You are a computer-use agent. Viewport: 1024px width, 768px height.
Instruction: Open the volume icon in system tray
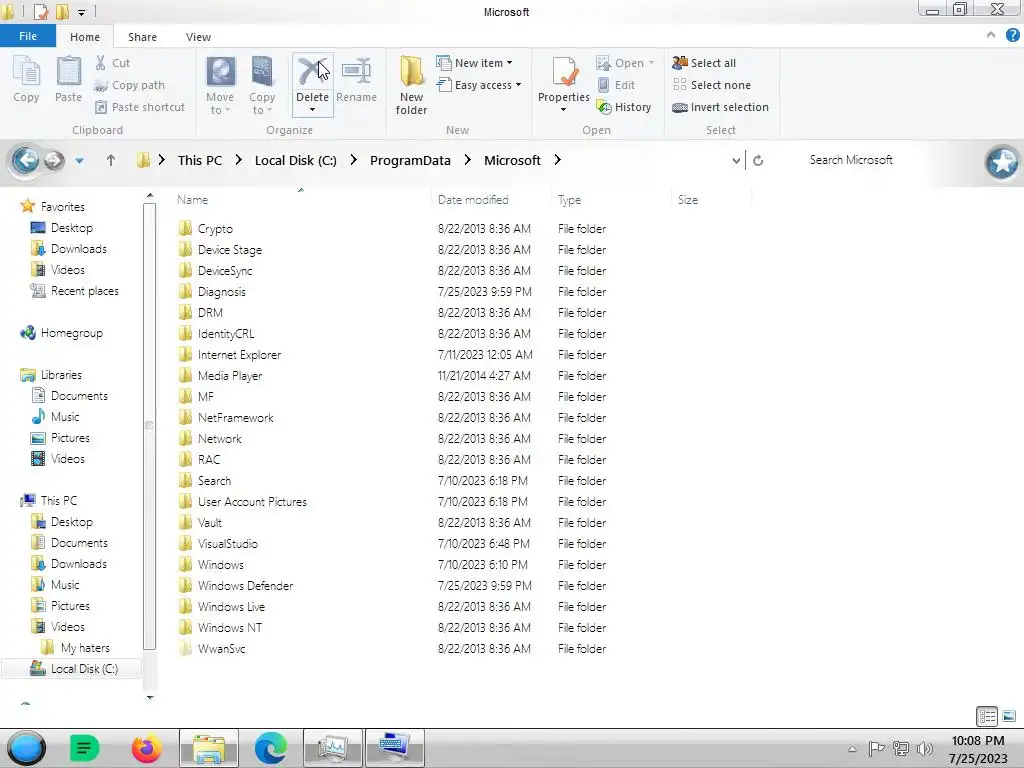(x=925, y=749)
